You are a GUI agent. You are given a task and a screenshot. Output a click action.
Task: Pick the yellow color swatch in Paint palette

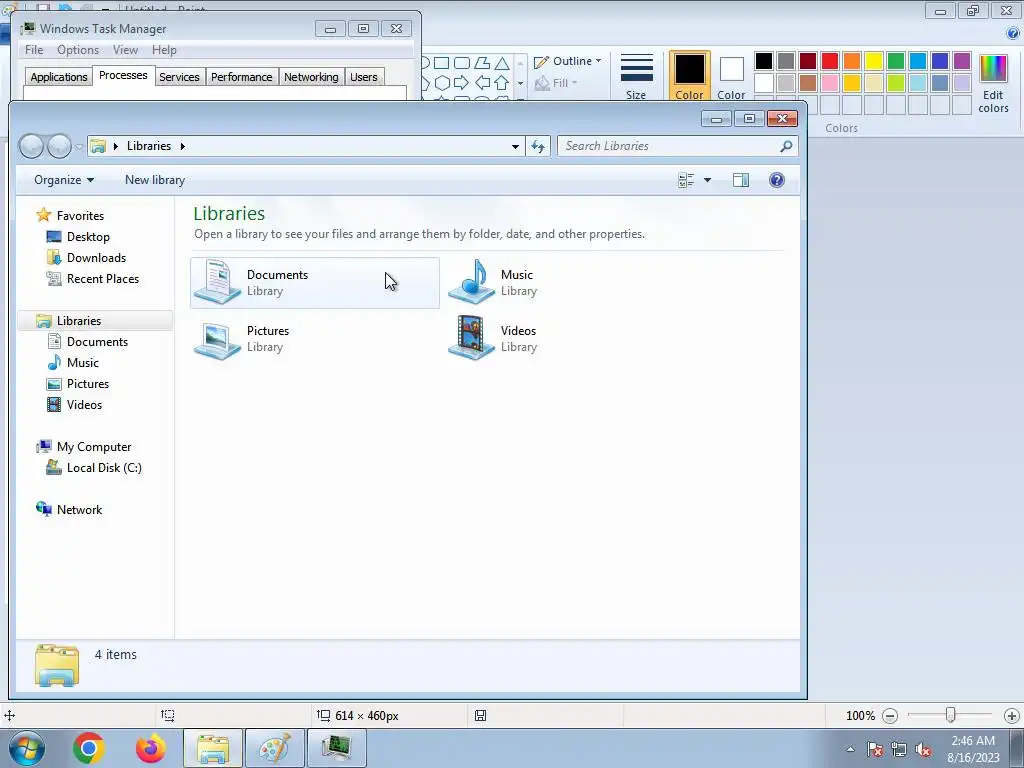[x=874, y=61]
